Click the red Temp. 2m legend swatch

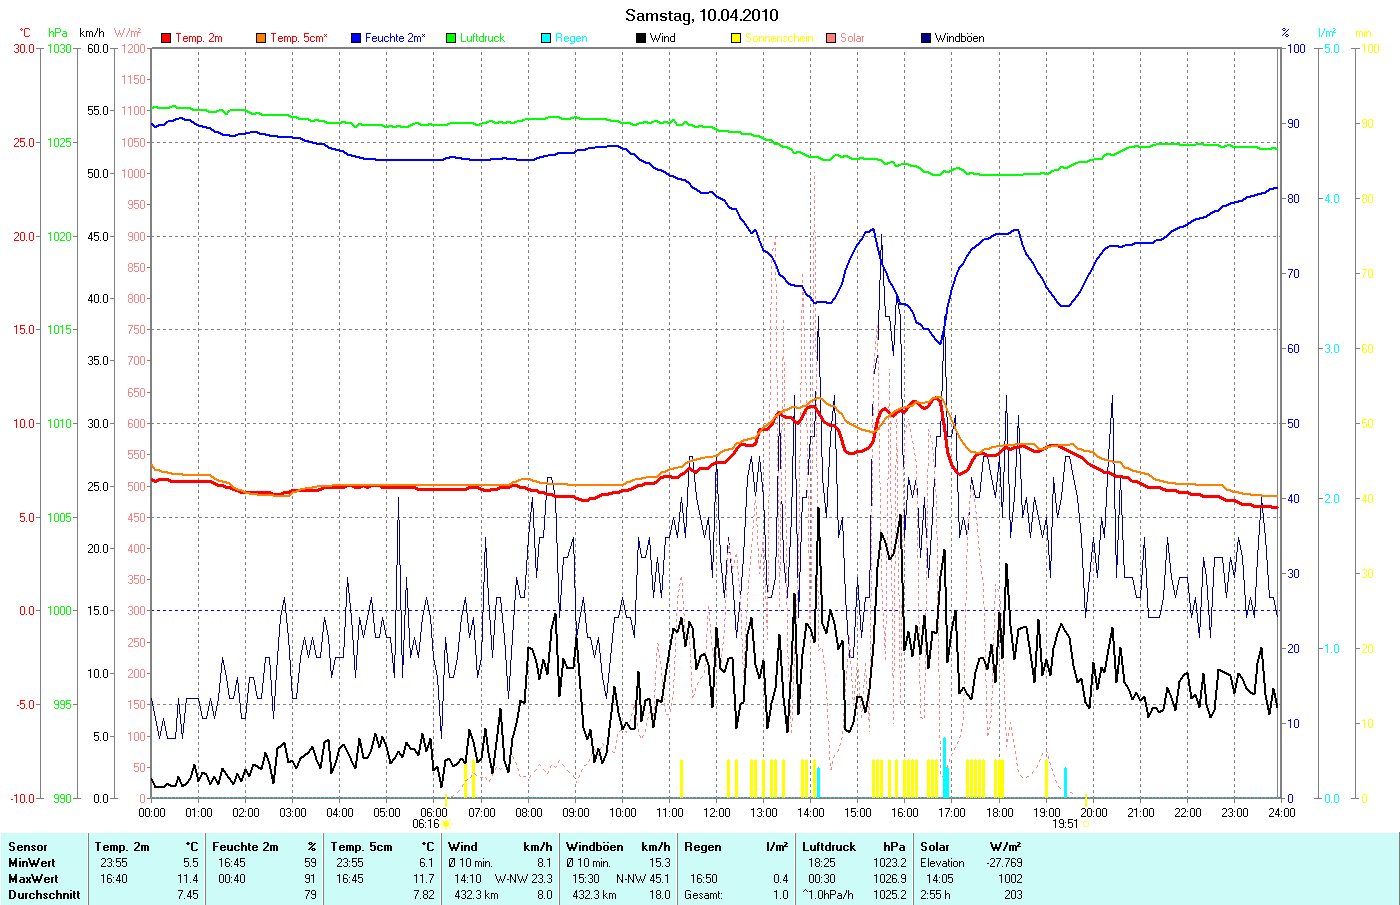(166, 38)
